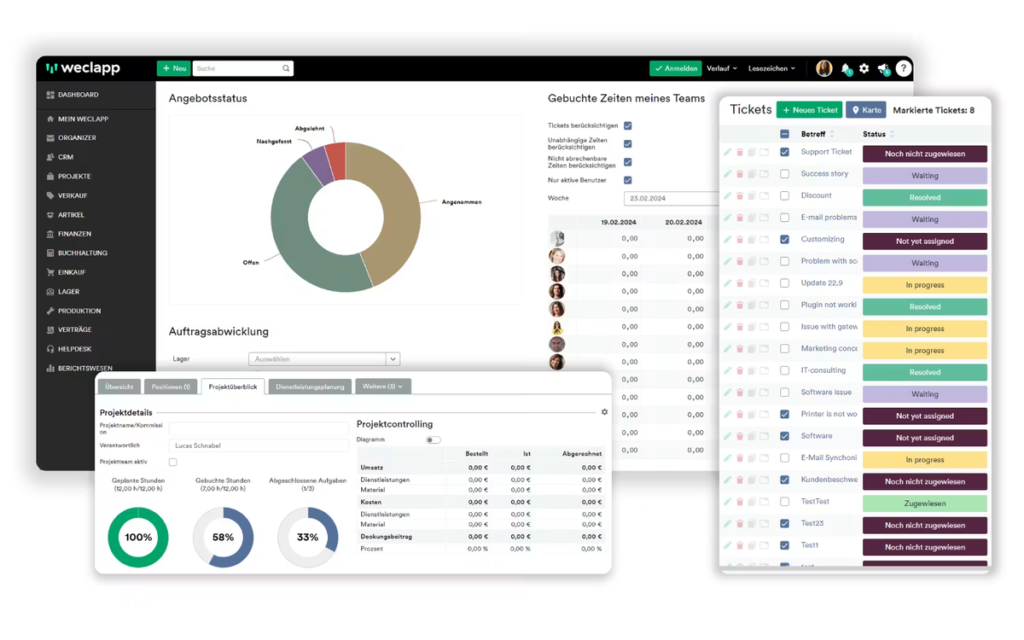Open the Verlauf dropdown menu
The image size is (1024, 640).
[722, 69]
